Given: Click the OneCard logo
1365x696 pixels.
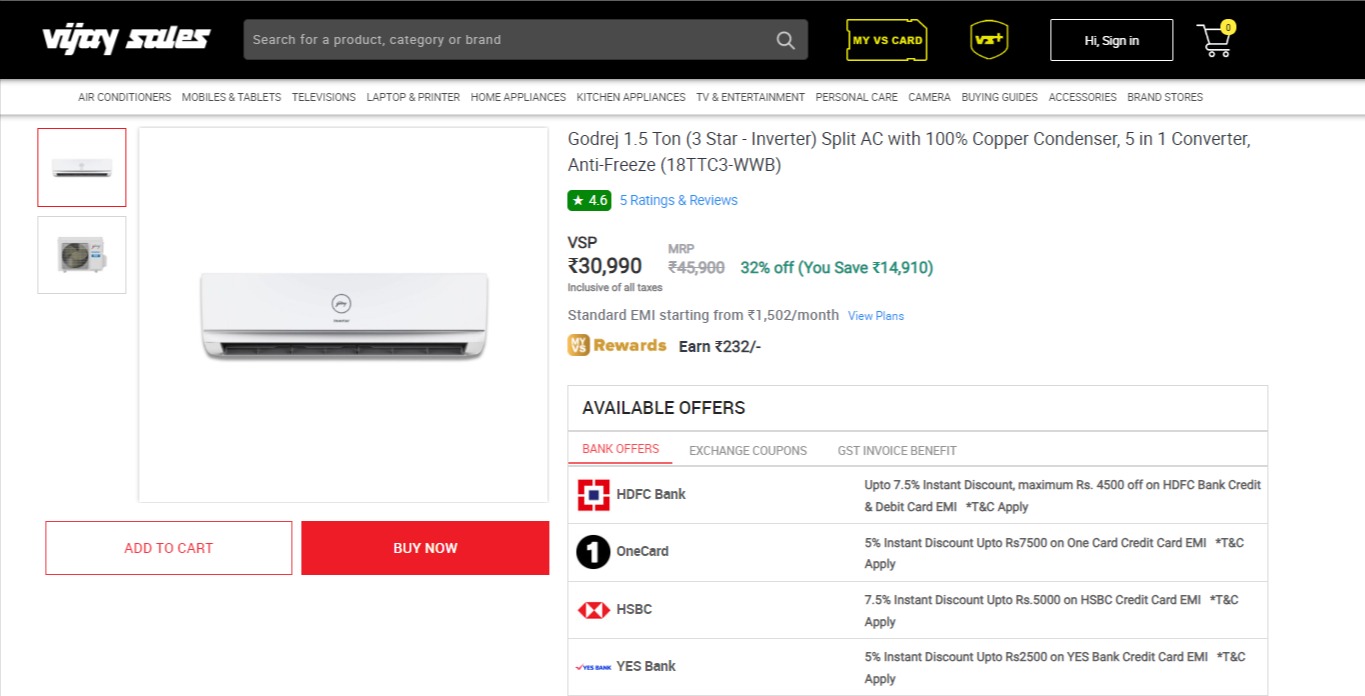Looking at the screenshot, I should coord(593,551).
